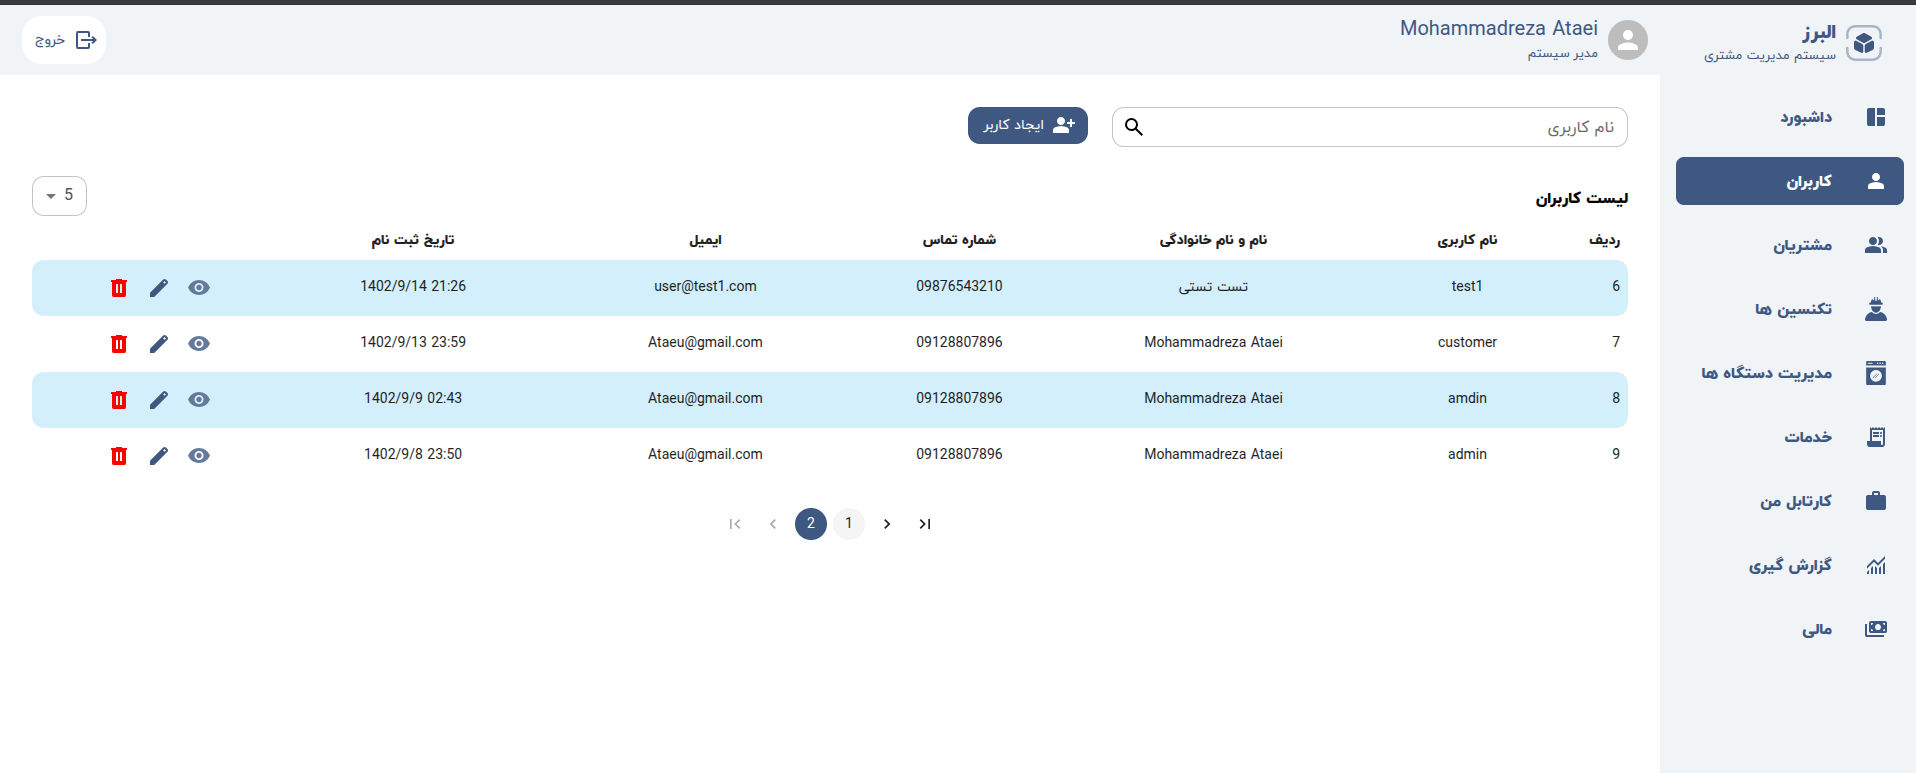Go to pagination page 1
The width and height of the screenshot is (1916, 773).
pyautogui.click(x=849, y=524)
